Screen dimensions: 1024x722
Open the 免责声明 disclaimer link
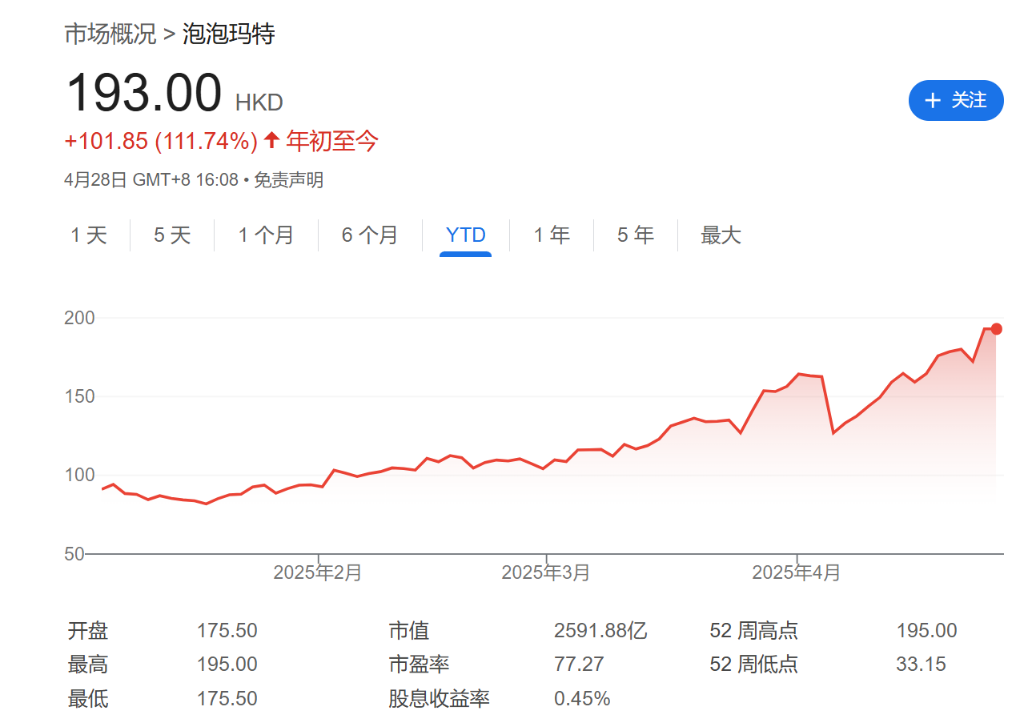tap(289, 180)
